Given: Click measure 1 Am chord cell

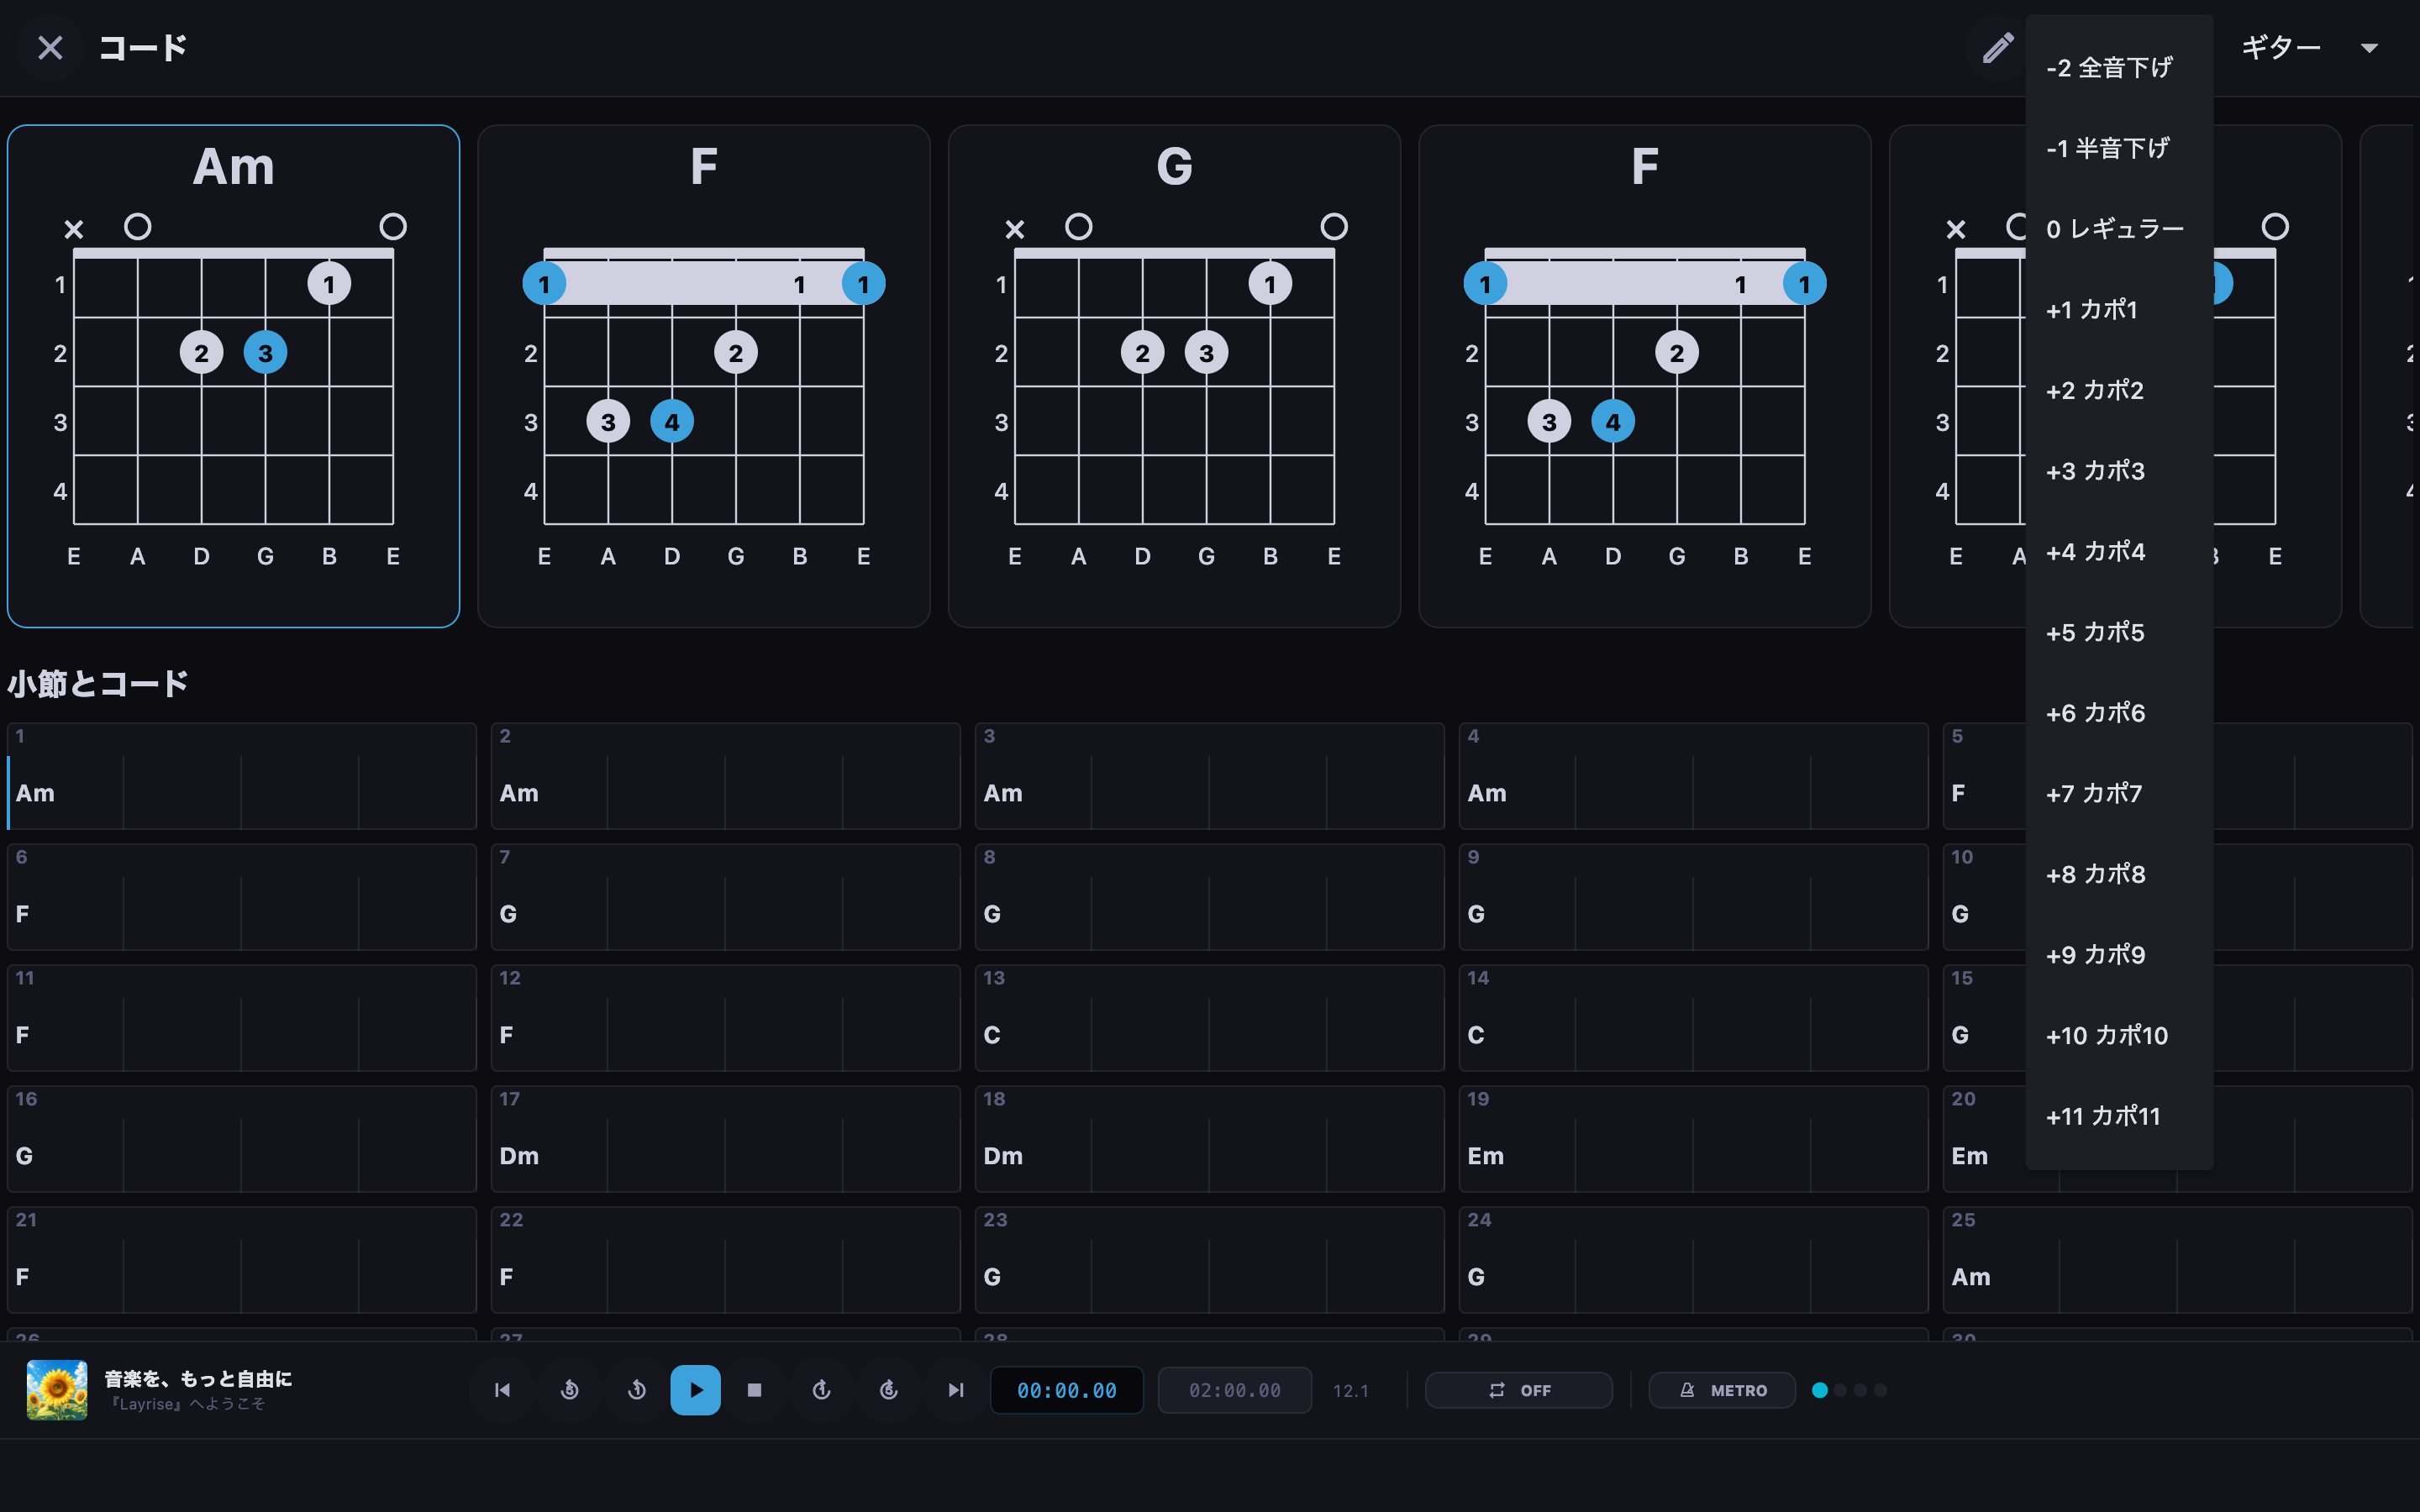Looking at the screenshot, I should (242, 776).
